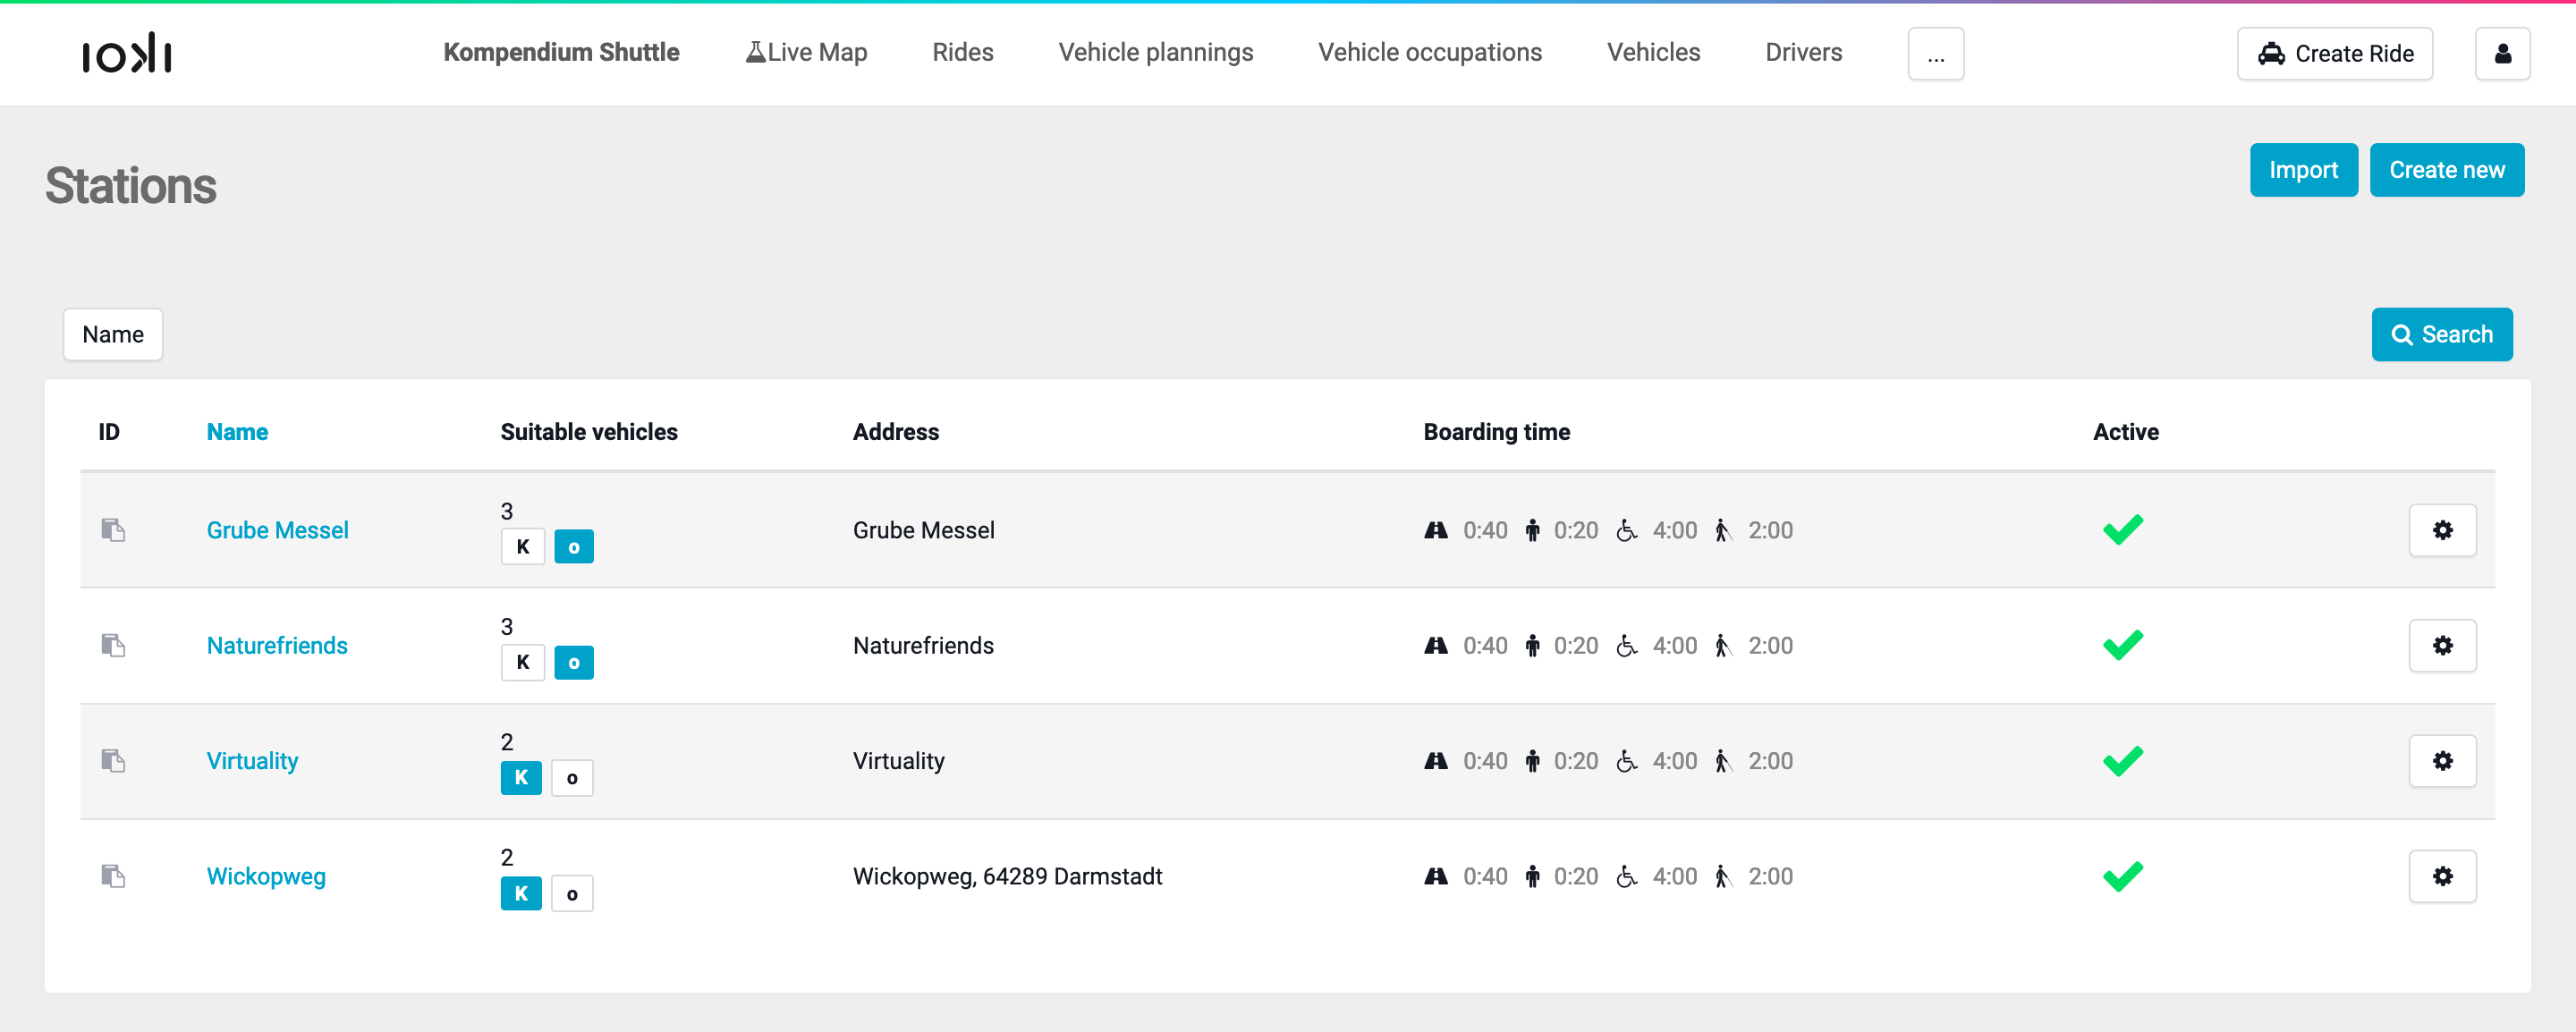
Task: Open the Wickopweg station link
Action: 266,876
